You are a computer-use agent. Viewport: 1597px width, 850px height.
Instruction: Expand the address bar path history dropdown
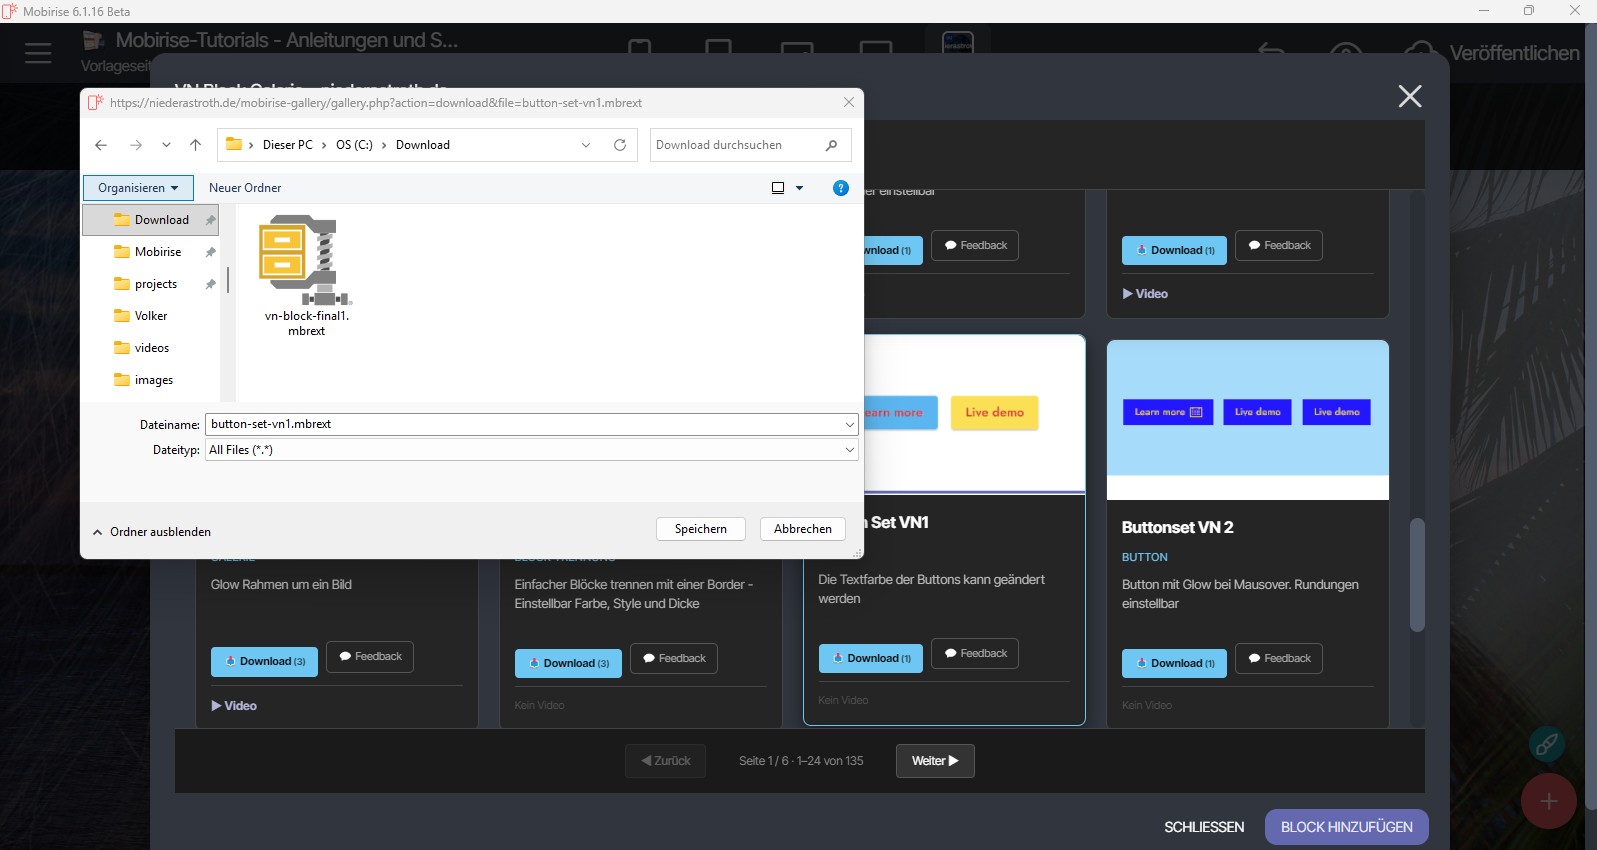coord(586,145)
